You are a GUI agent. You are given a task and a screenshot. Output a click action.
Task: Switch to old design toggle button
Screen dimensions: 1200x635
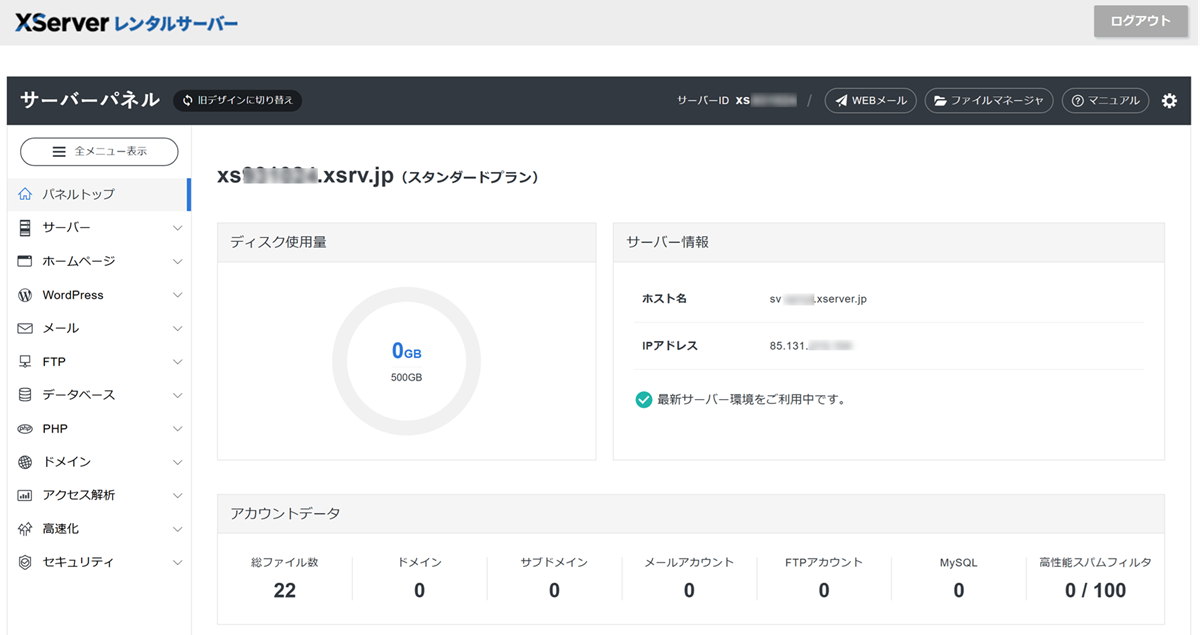click(237, 101)
